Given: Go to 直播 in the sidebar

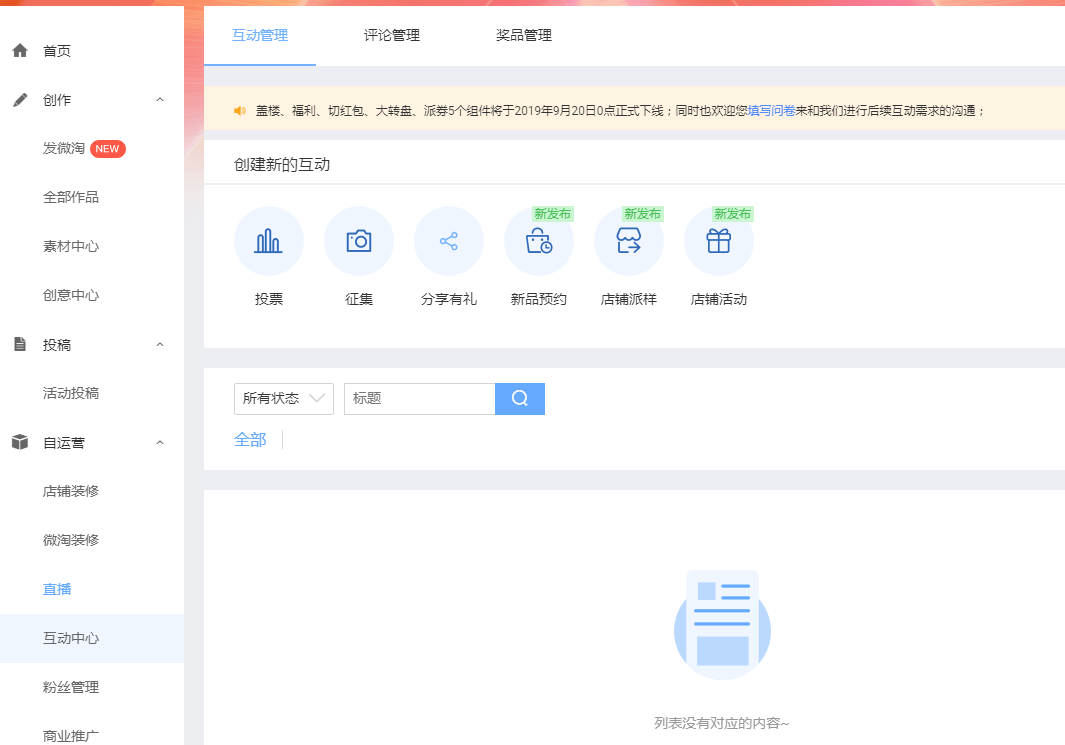Looking at the screenshot, I should 57,589.
